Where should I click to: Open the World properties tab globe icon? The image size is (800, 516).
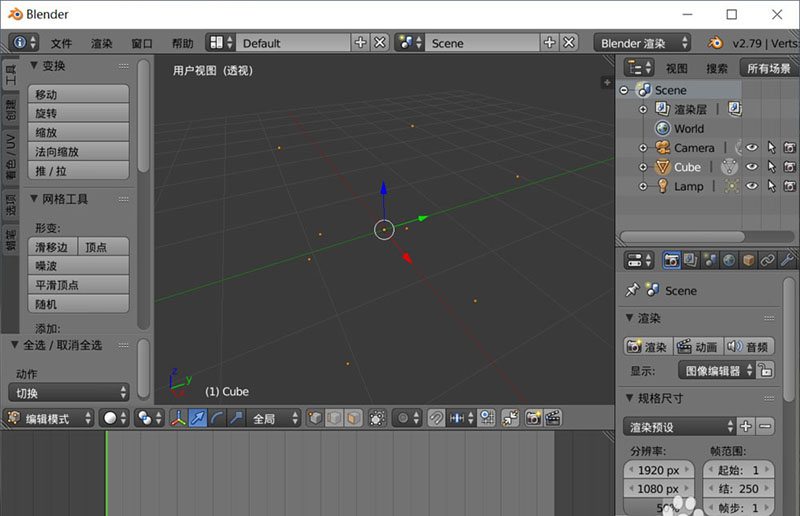click(x=729, y=260)
